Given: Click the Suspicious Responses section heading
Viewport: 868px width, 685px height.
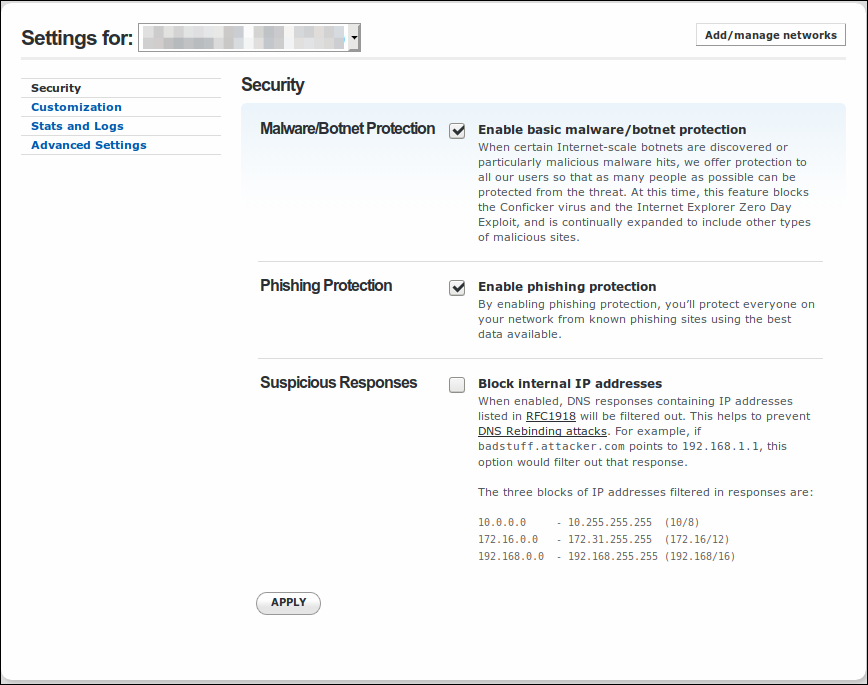Looking at the screenshot, I should [338, 383].
